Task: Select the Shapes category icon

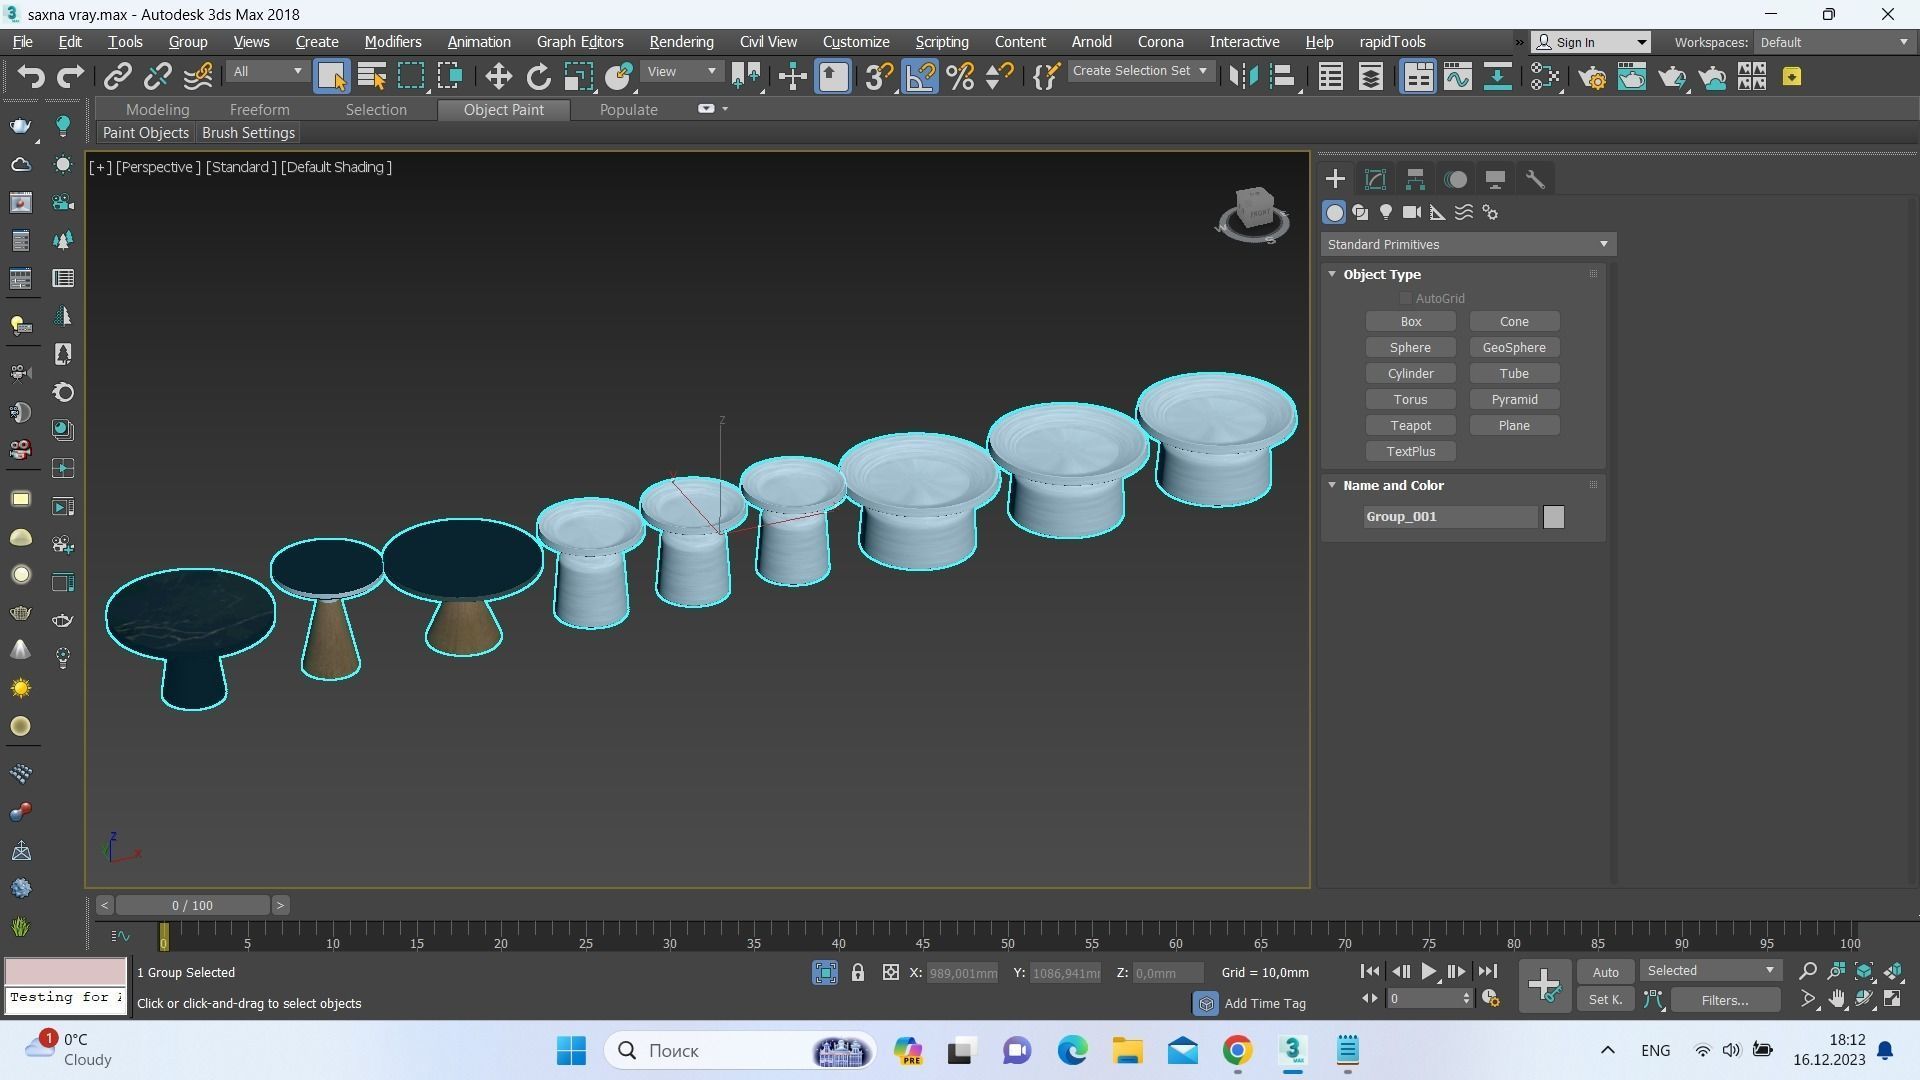Action: 1360,212
